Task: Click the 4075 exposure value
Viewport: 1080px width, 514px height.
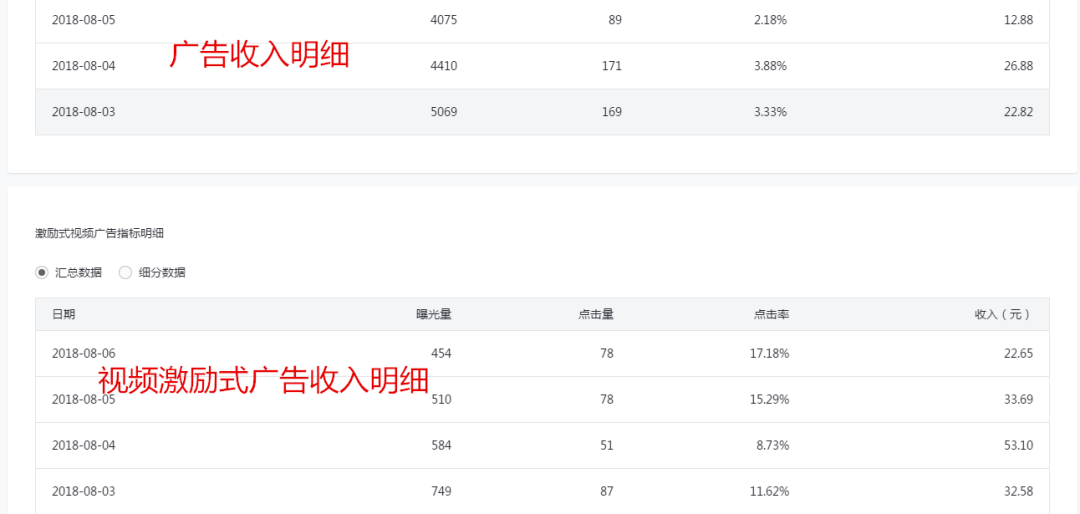Action: (x=443, y=20)
